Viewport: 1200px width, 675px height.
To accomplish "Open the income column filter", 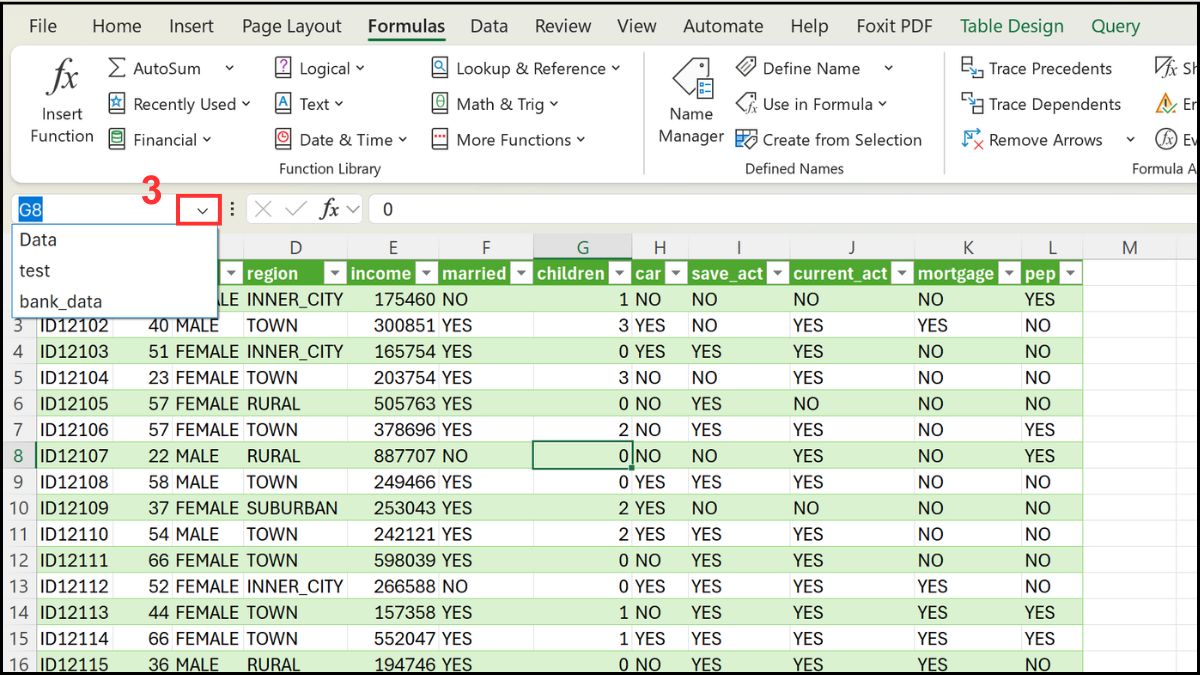I will pyautogui.click(x=427, y=273).
